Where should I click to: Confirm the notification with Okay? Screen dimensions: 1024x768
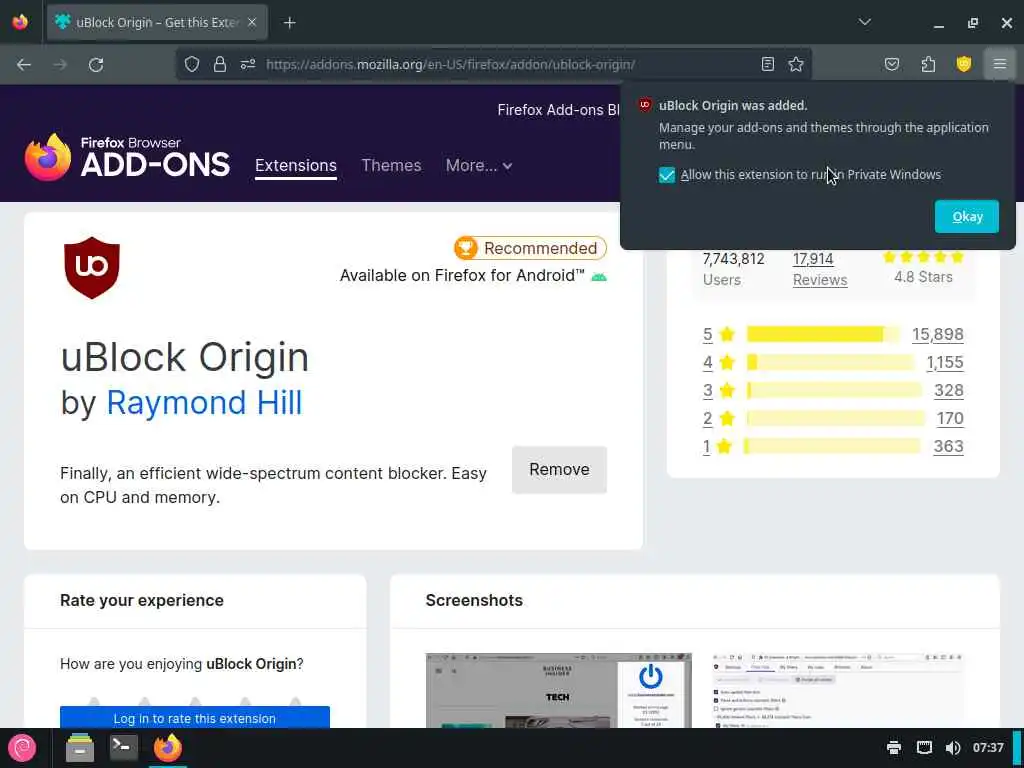pos(967,217)
